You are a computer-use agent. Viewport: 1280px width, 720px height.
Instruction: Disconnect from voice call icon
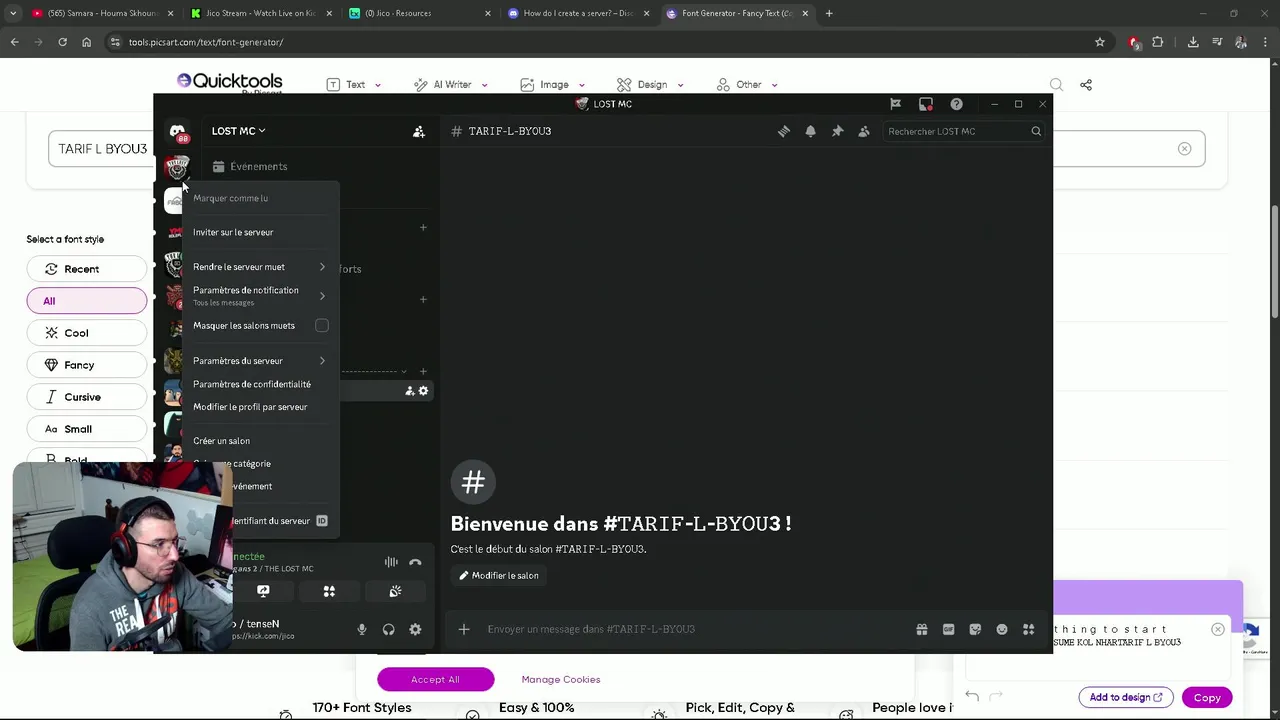coord(415,562)
